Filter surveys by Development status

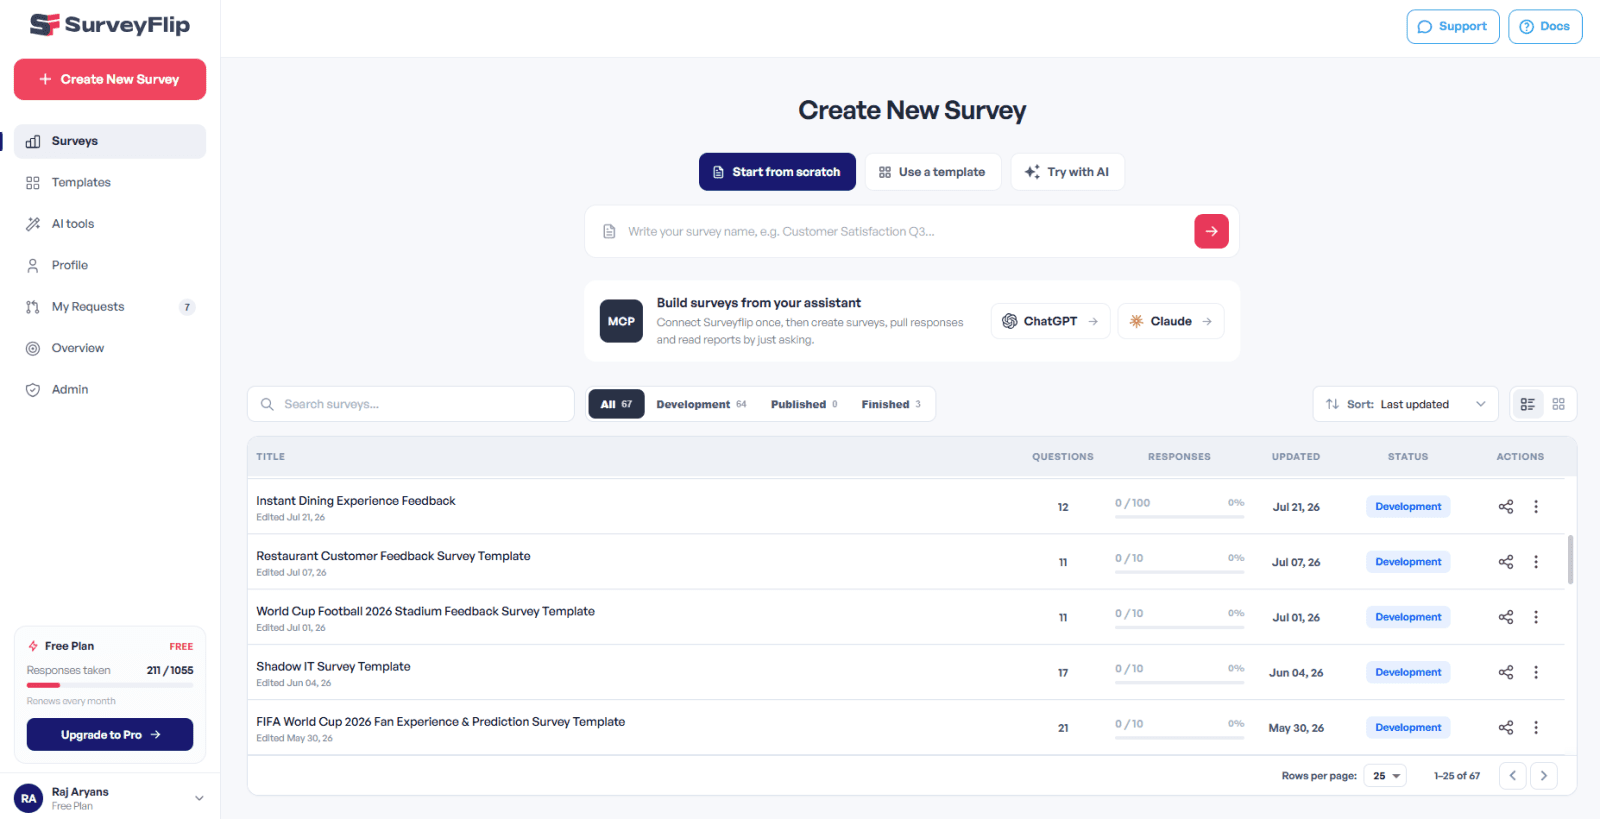[701, 404]
